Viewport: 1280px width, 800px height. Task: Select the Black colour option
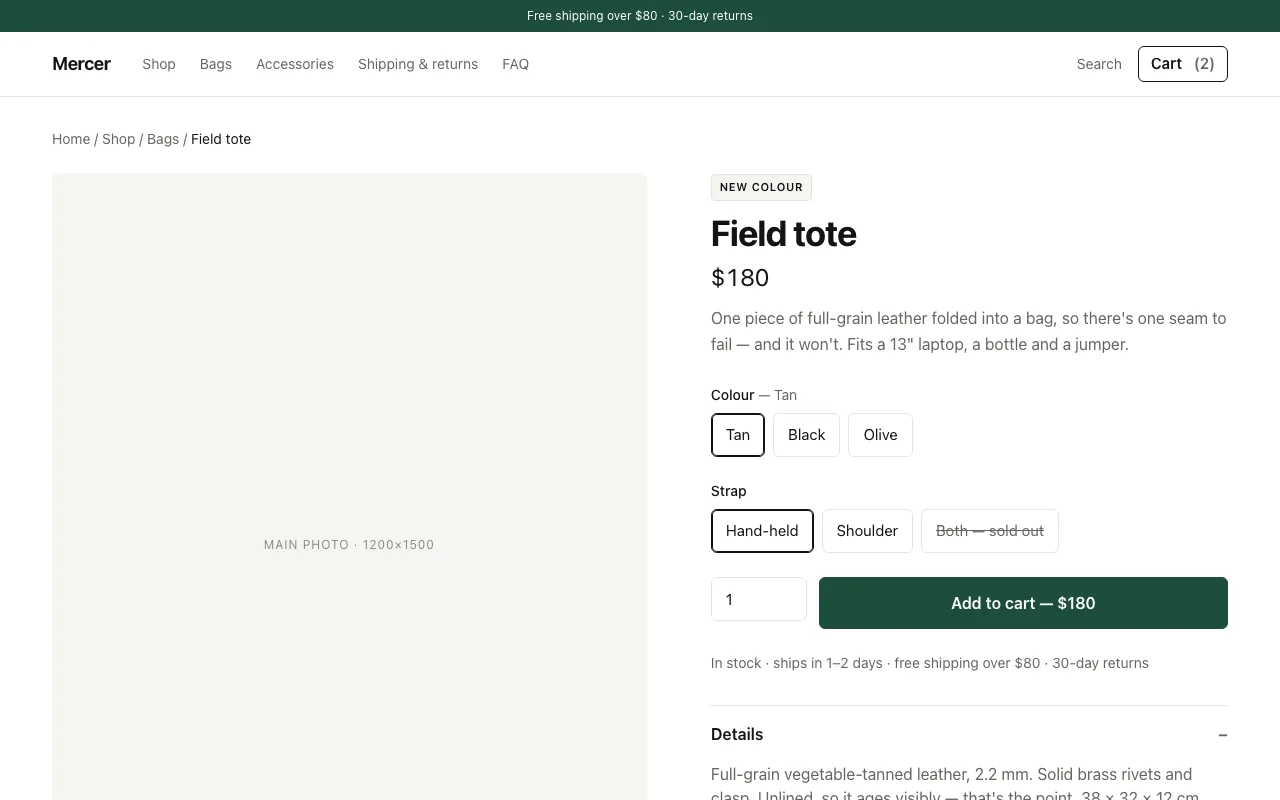tap(806, 435)
